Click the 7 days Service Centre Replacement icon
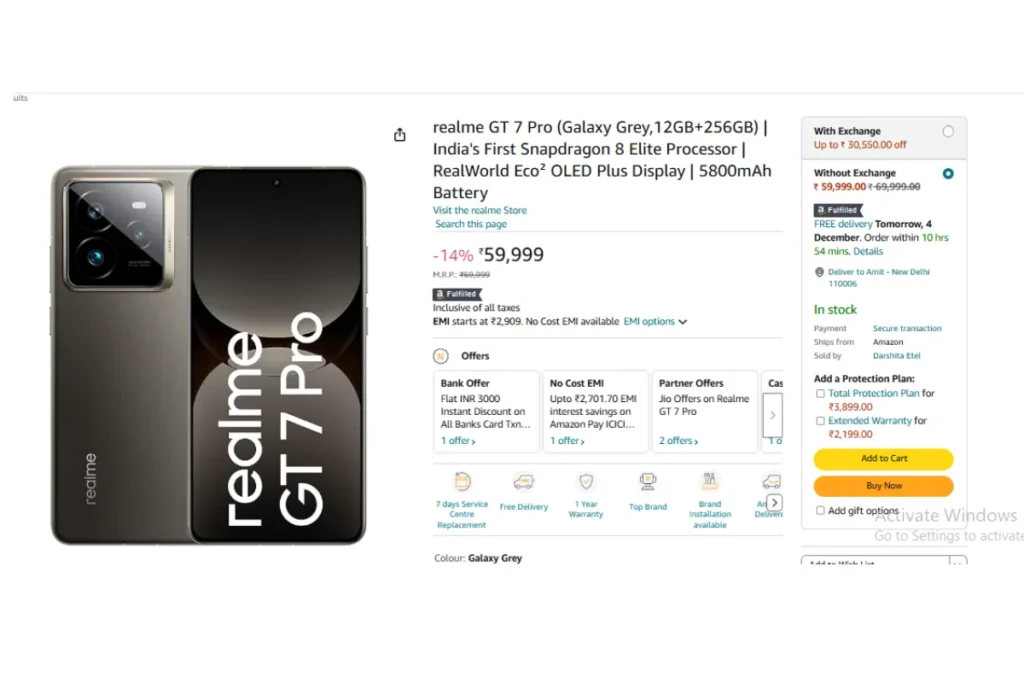This screenshot has height=683, width=1024. coord(462,482)
